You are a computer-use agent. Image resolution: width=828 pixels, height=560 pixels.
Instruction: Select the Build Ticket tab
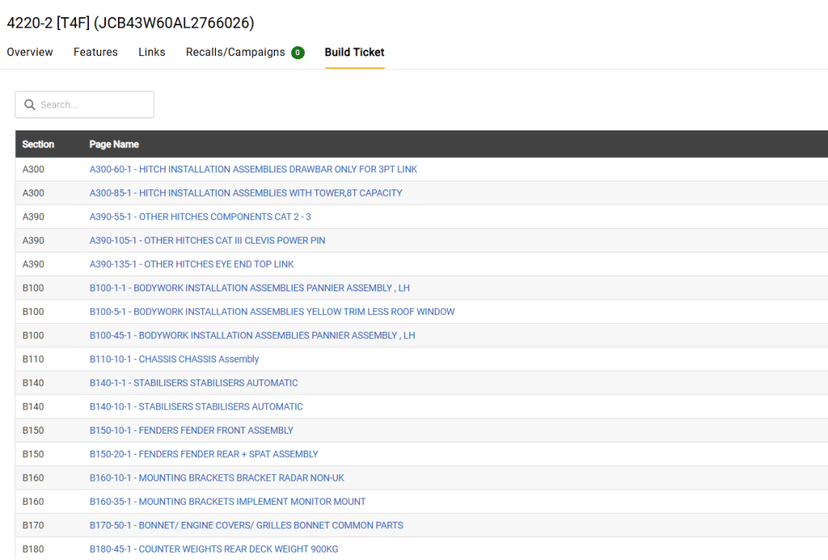click(354, 52)
